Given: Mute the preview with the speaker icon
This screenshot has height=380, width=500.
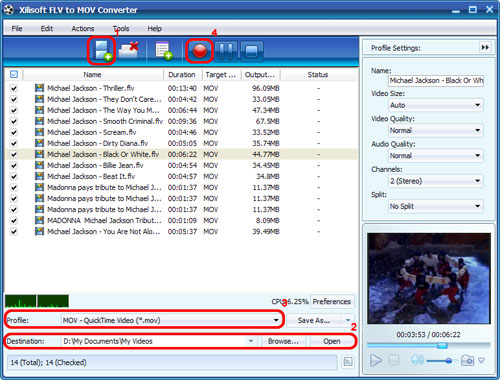Looking at the screenshot, I should (417, 360).
